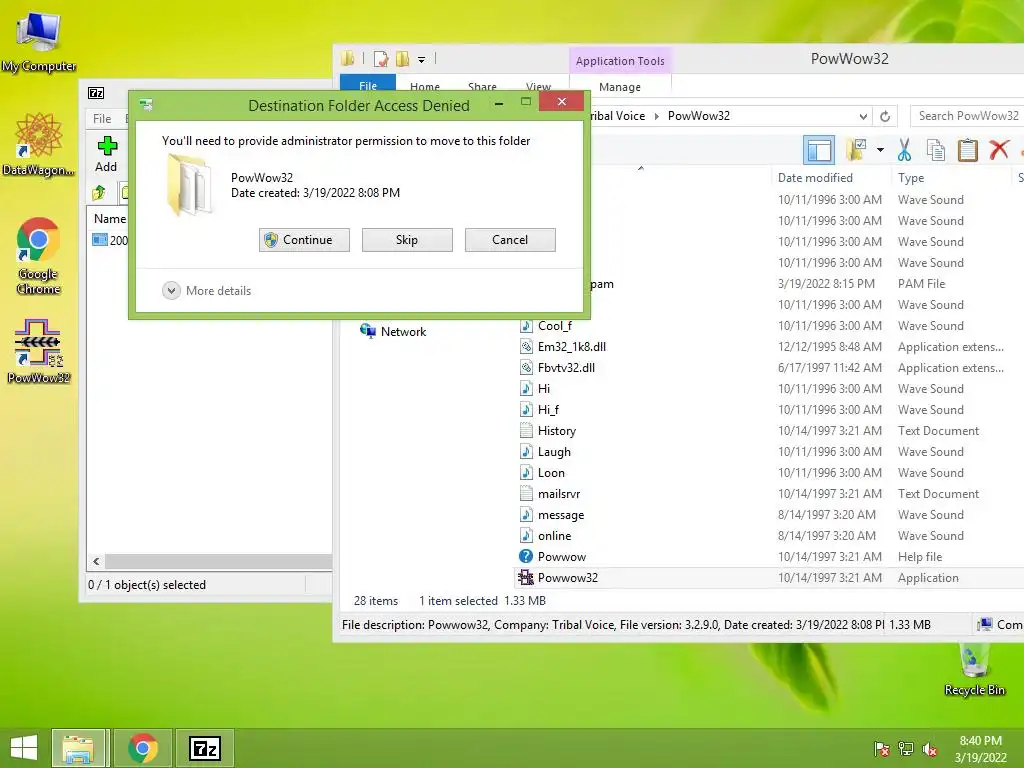The image size is (1024, 768).
Task: Click Add button in 7-Zip window
Action: [106, 155]
